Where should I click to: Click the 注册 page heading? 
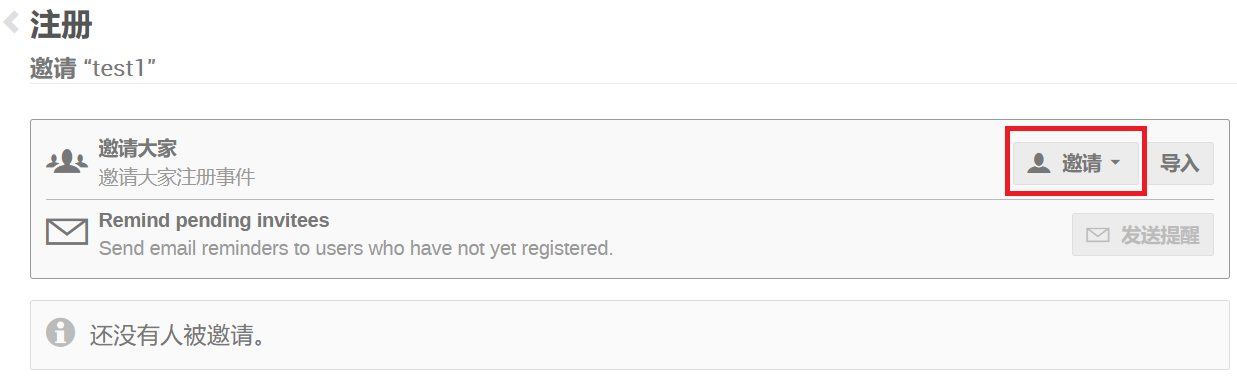(61, 23)
